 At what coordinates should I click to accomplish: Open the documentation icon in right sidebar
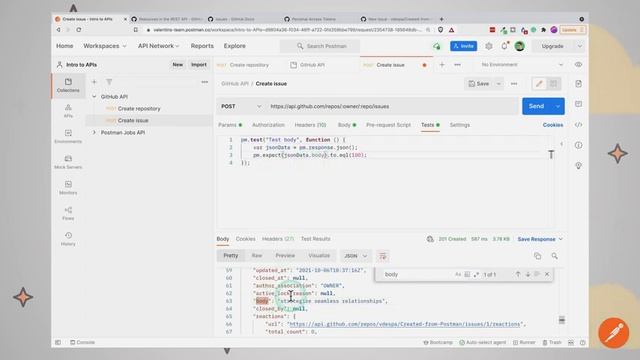[578, 84]
